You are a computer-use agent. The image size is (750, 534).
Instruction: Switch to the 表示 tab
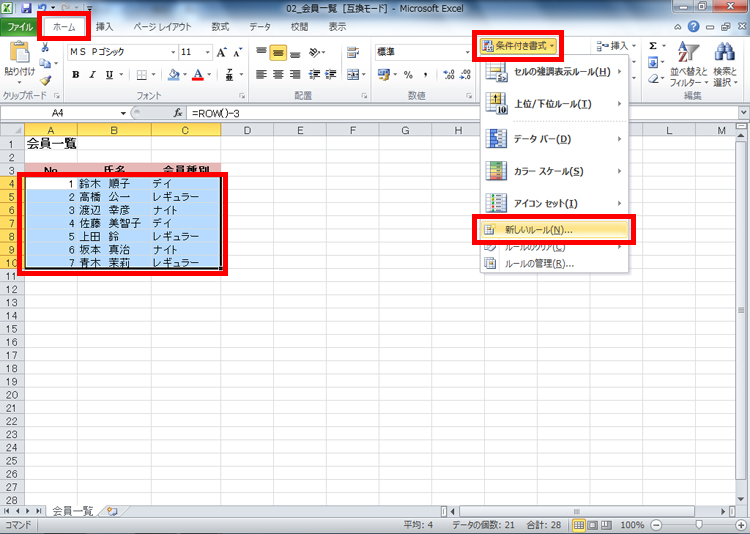coord(337,27)
